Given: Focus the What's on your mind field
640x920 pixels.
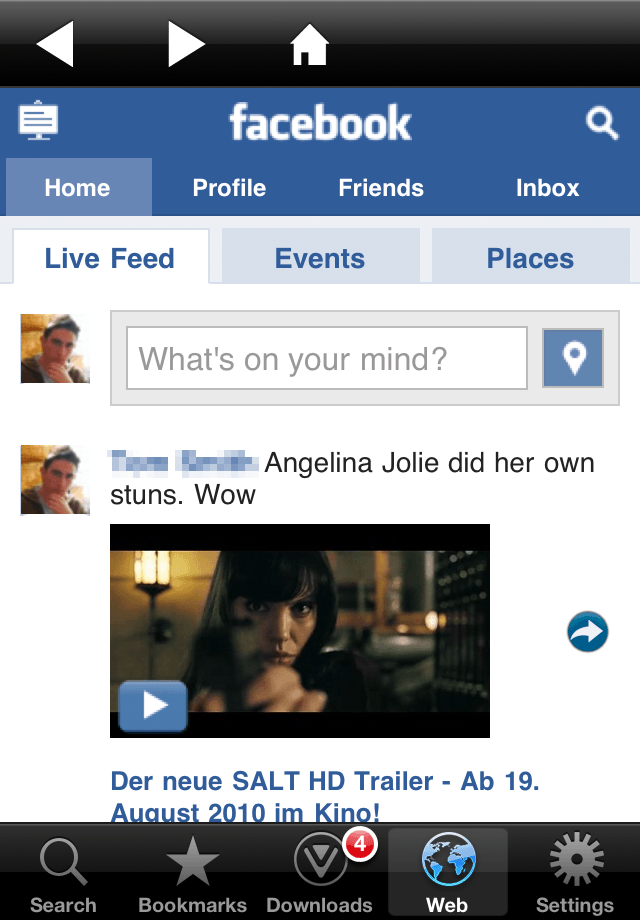Looking at the screenshot, I should coord(327,358).
